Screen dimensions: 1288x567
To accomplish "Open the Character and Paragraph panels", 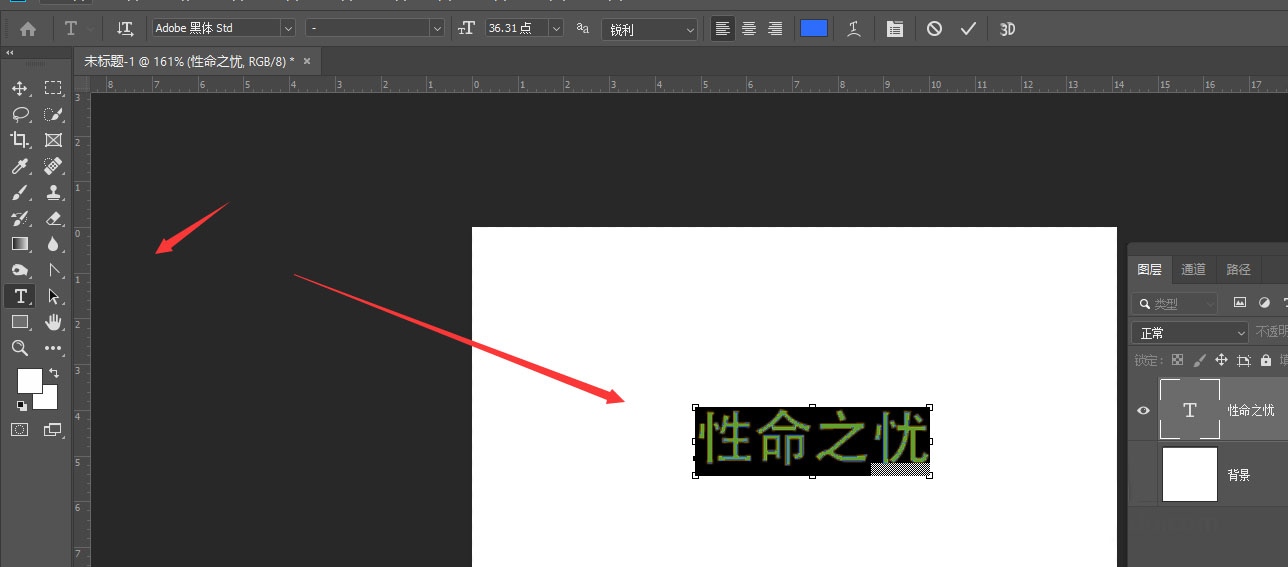I will (895, 29).
